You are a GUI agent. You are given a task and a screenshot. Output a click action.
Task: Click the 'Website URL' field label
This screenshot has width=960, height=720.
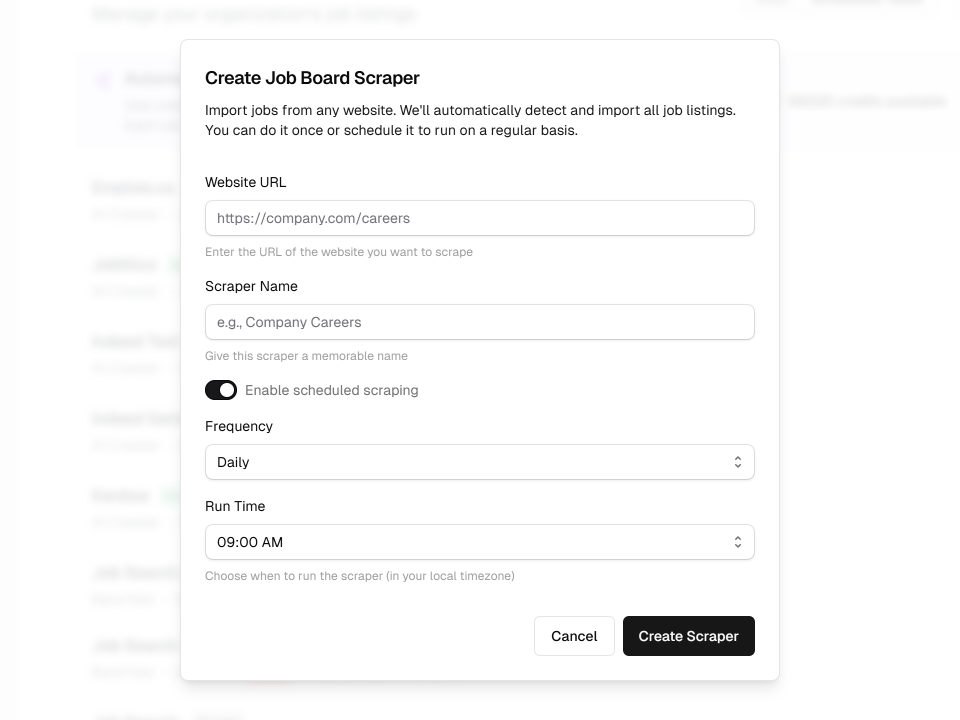click(246, 182)
